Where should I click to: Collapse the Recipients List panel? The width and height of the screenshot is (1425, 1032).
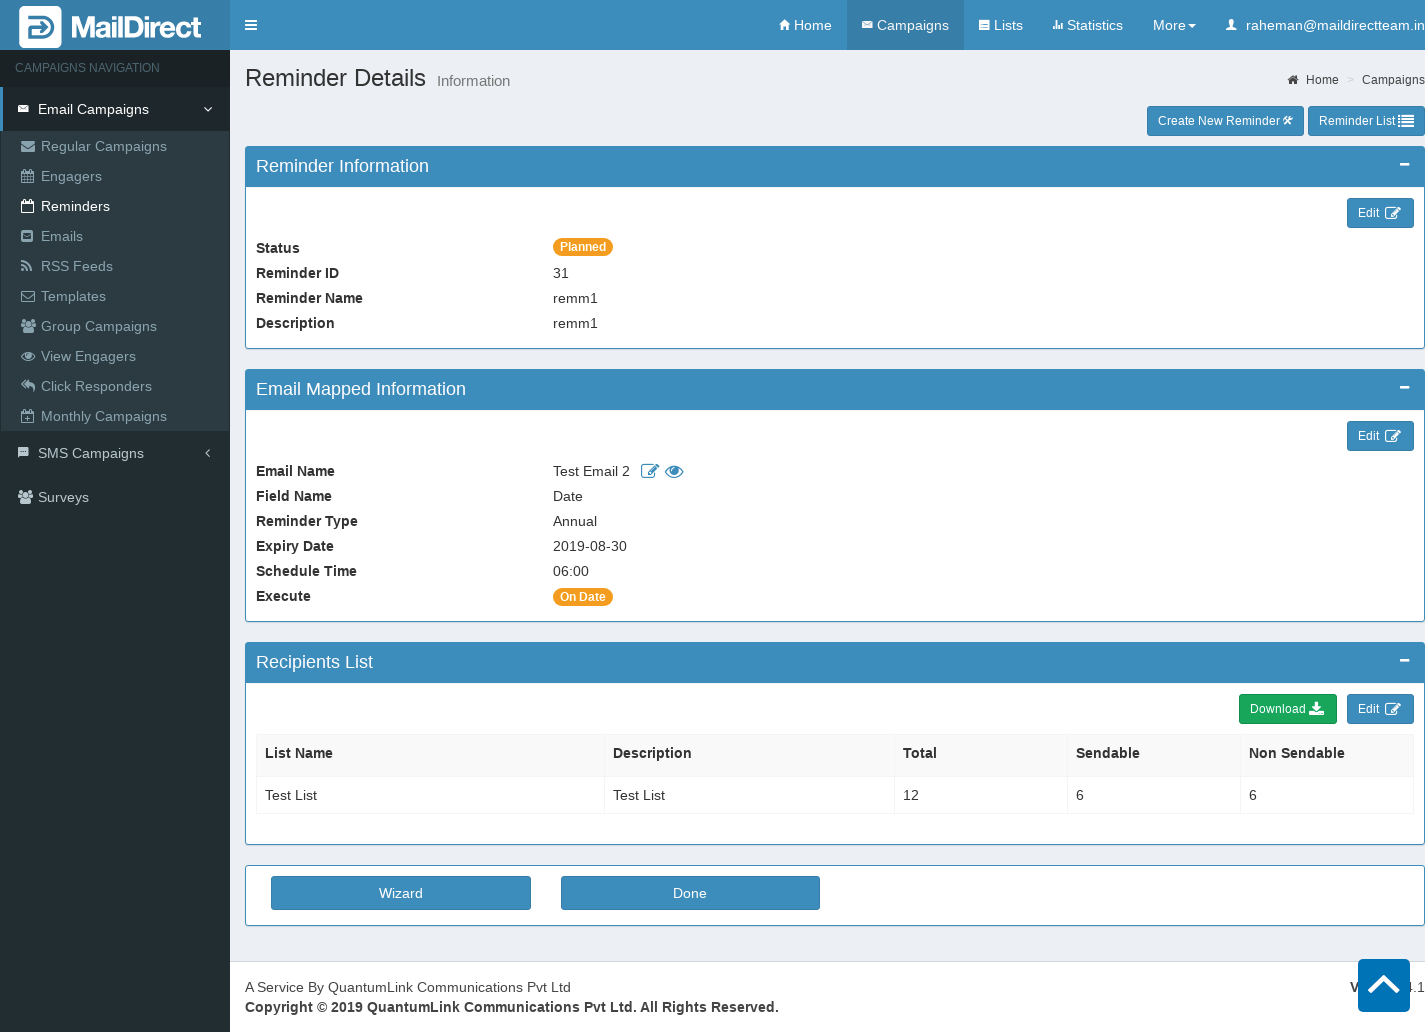pyautogui.click(x=1404, y=661)
